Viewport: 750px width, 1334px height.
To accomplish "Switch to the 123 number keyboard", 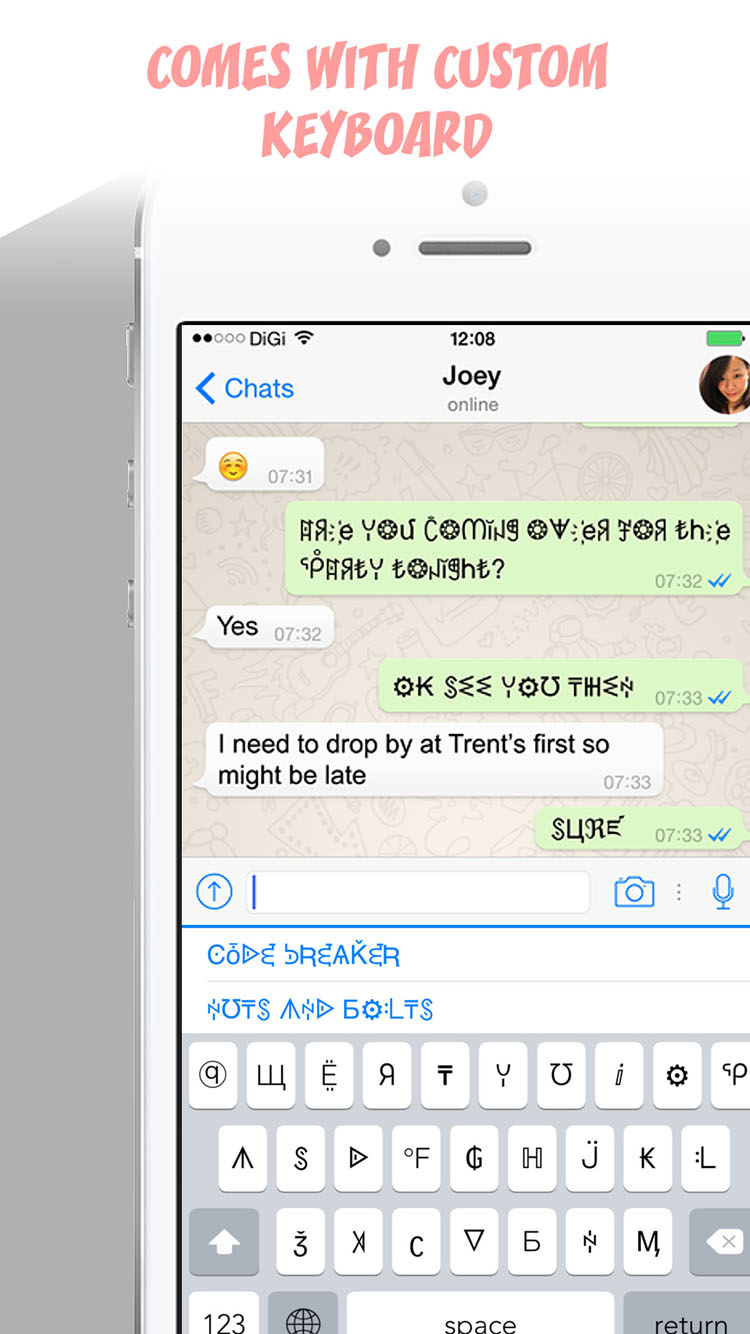I will tap(224, 1318).
